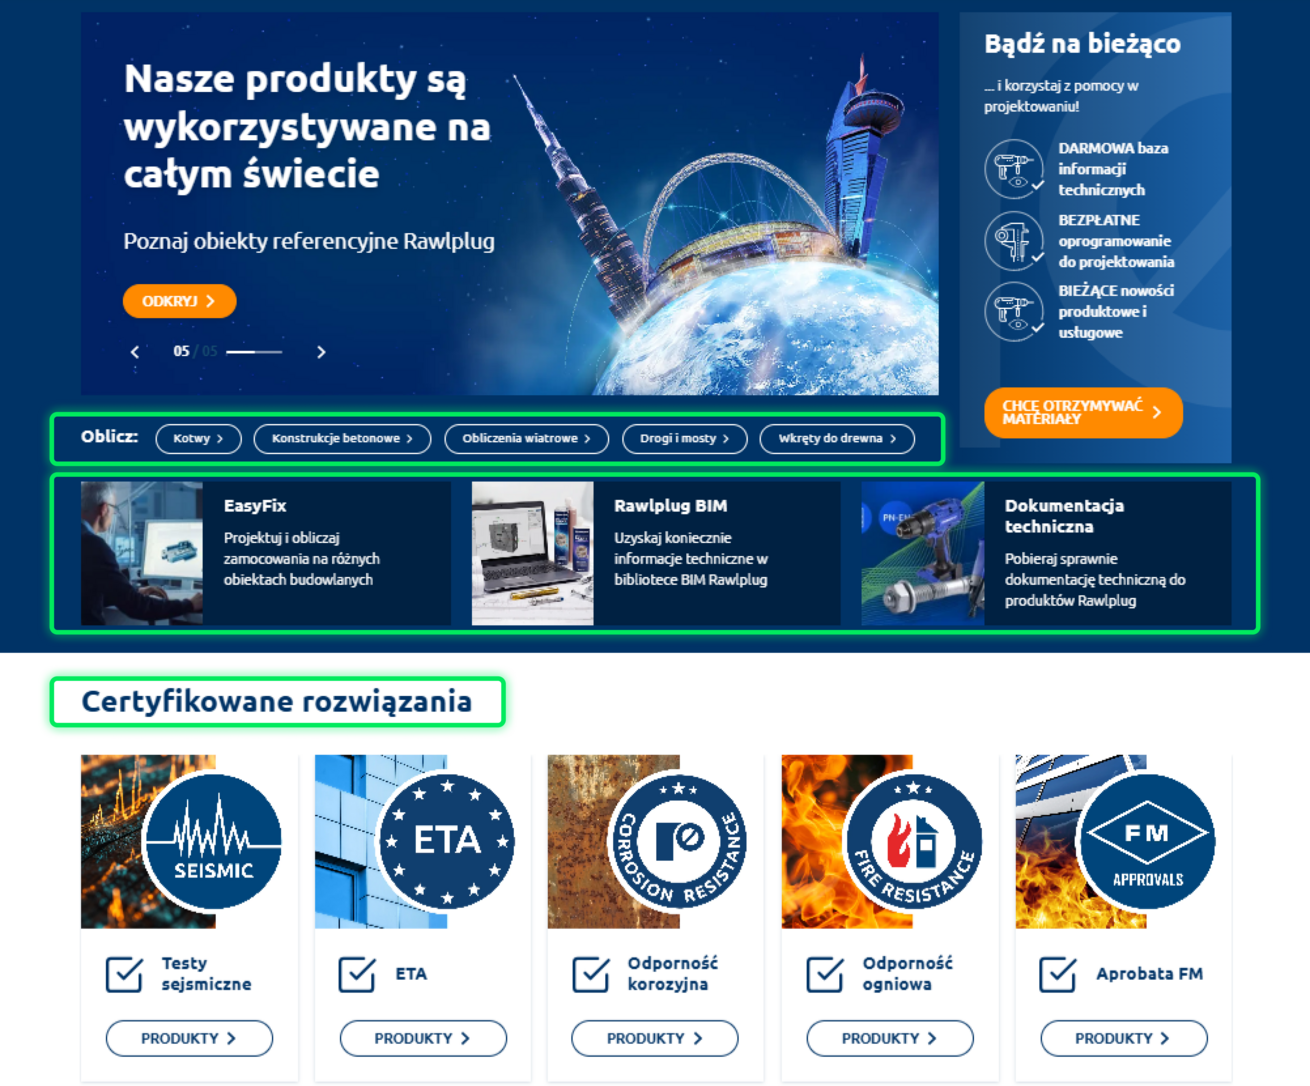Click the EasyFix engineer thumbnail image
Image resolution: width=1310 pixels, height=1086 pixels.
pos(142,553)
